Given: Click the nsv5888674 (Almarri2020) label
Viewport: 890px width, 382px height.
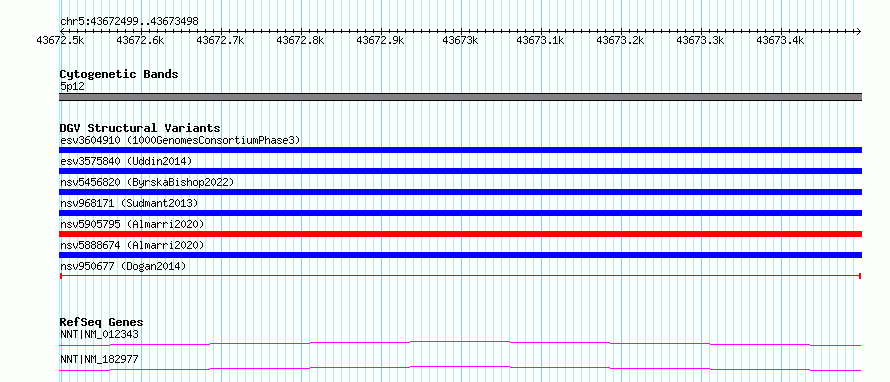Looking at the screenshot, I should (x=132, y=245).
